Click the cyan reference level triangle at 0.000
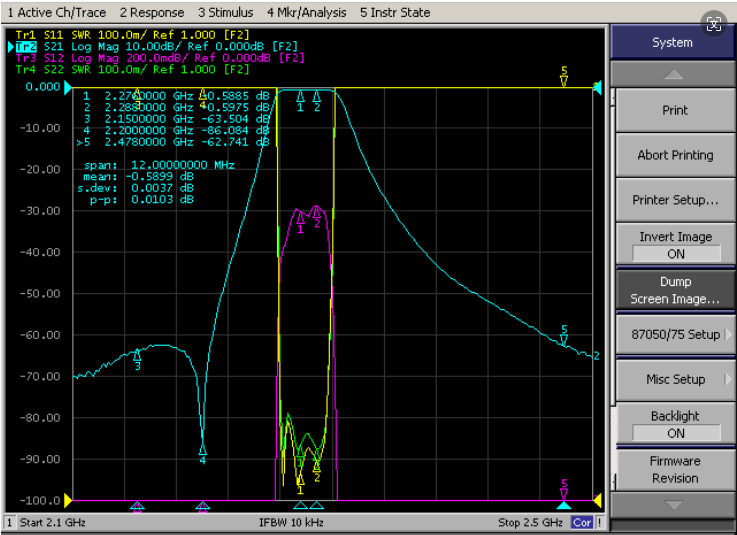 69,87
